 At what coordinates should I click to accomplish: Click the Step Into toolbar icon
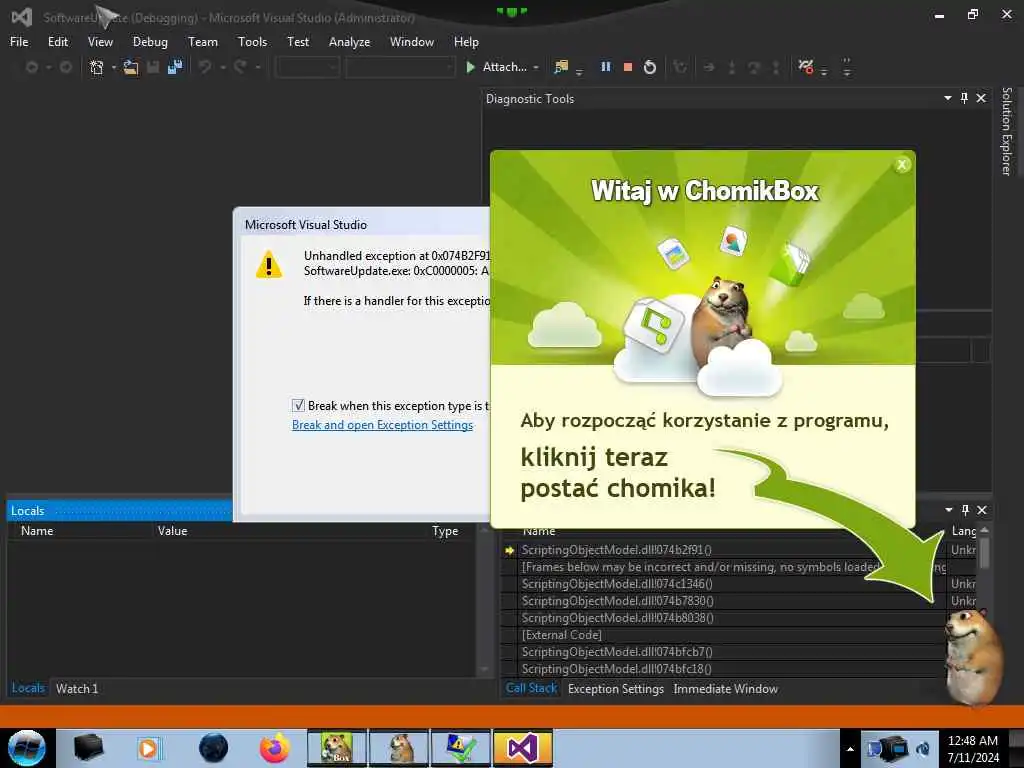point(731,67)
